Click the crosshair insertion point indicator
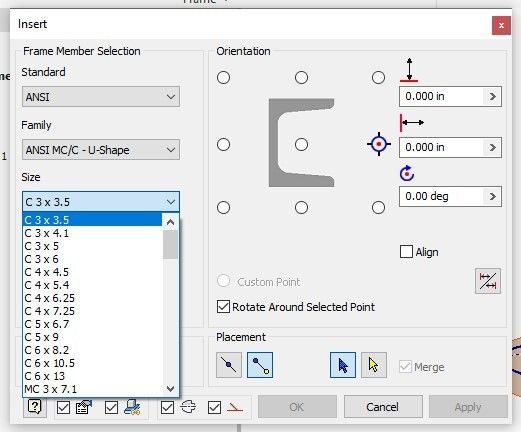This screenshot has width=521, height=432. [379, 144]
